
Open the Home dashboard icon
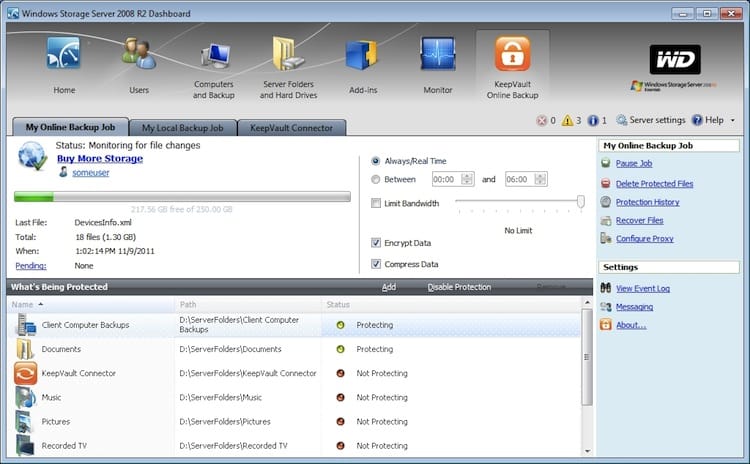[x=64, y=54]
